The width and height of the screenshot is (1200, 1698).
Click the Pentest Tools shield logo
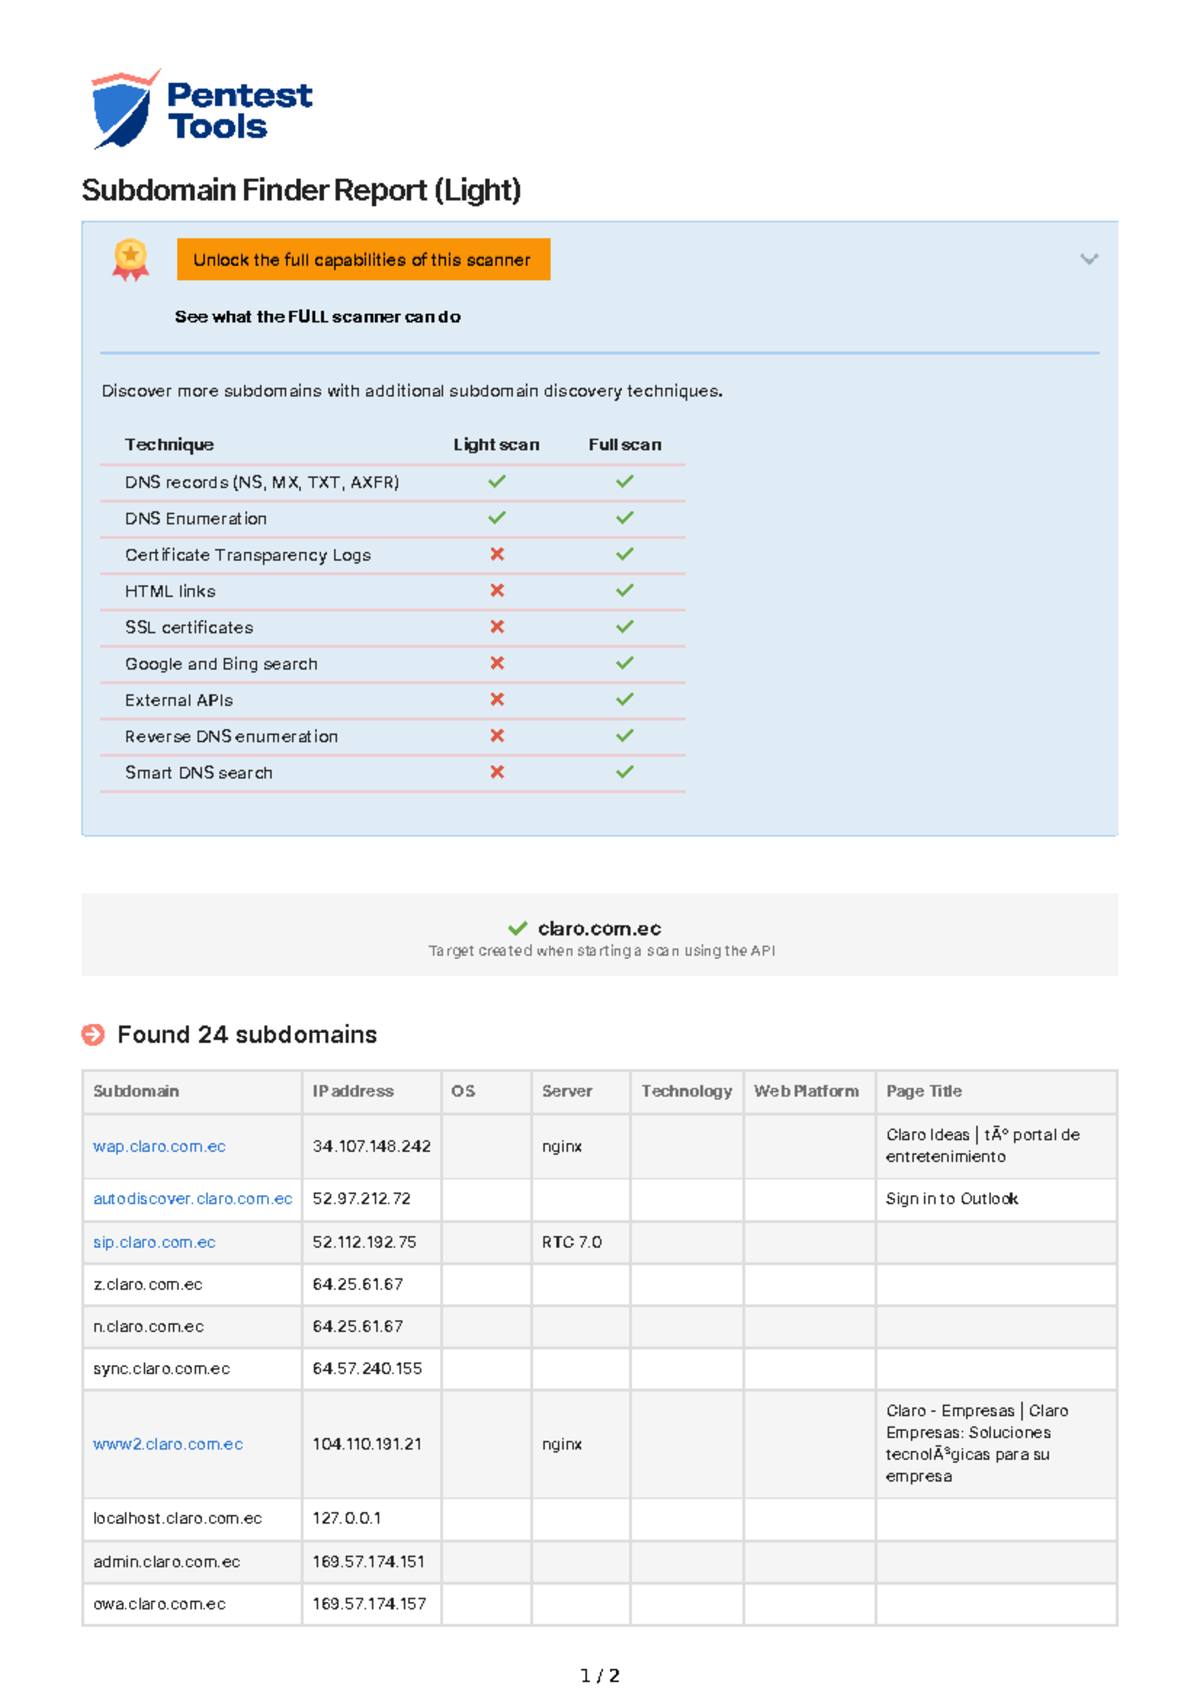click(125, 109)
